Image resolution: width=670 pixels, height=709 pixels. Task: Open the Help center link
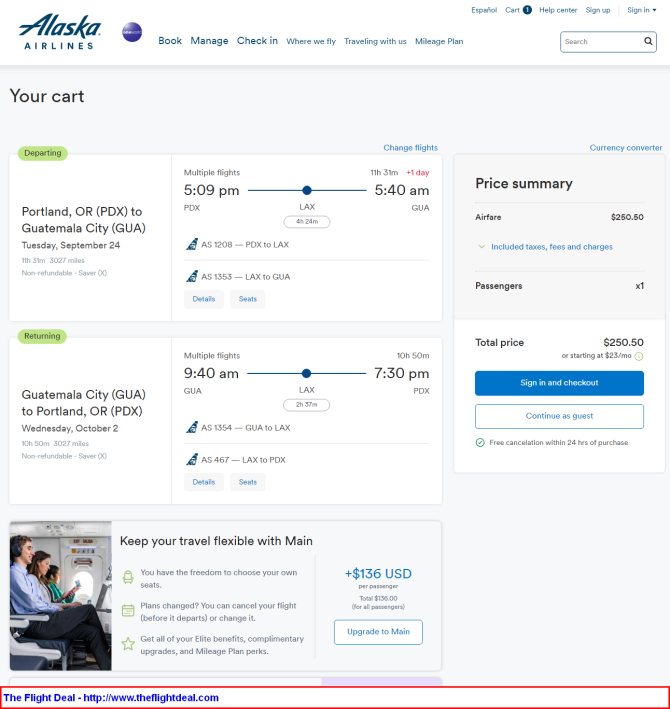(558, 10)
